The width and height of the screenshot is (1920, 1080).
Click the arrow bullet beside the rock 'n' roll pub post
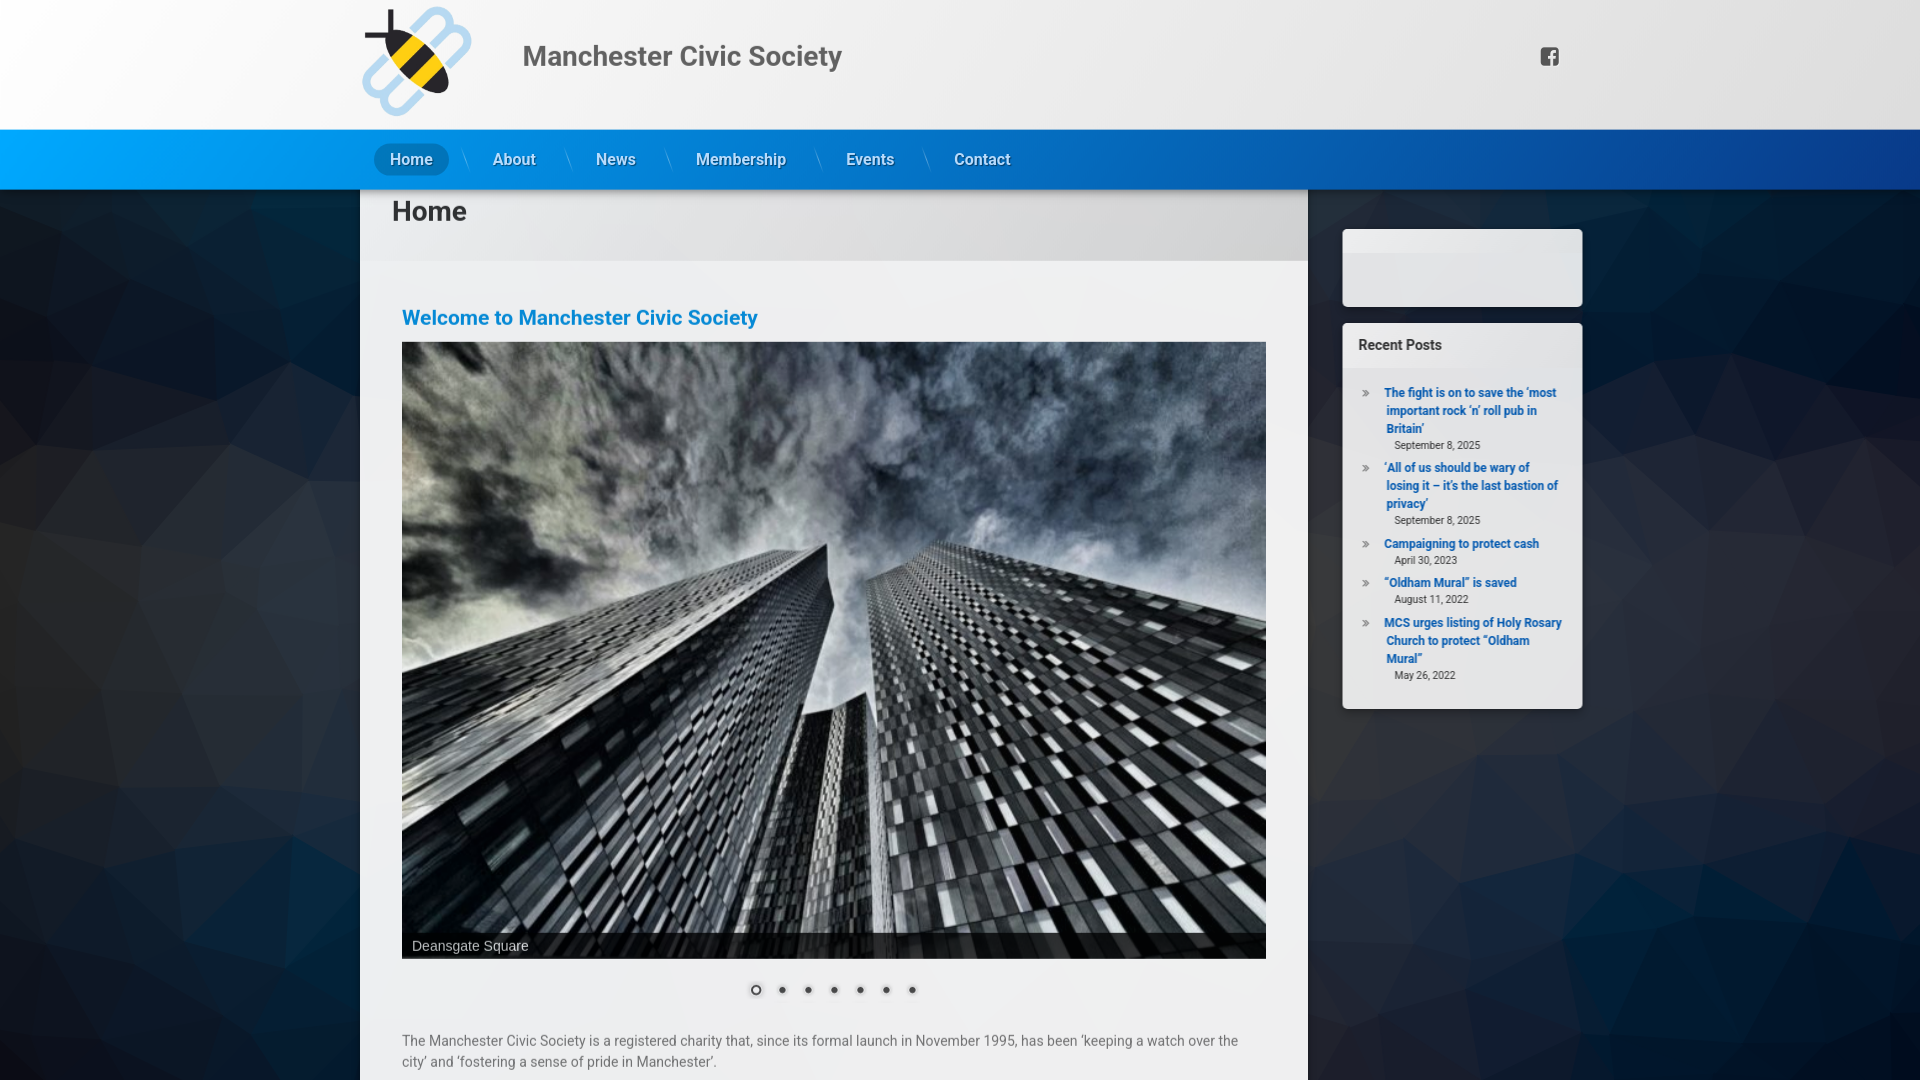1365,393
